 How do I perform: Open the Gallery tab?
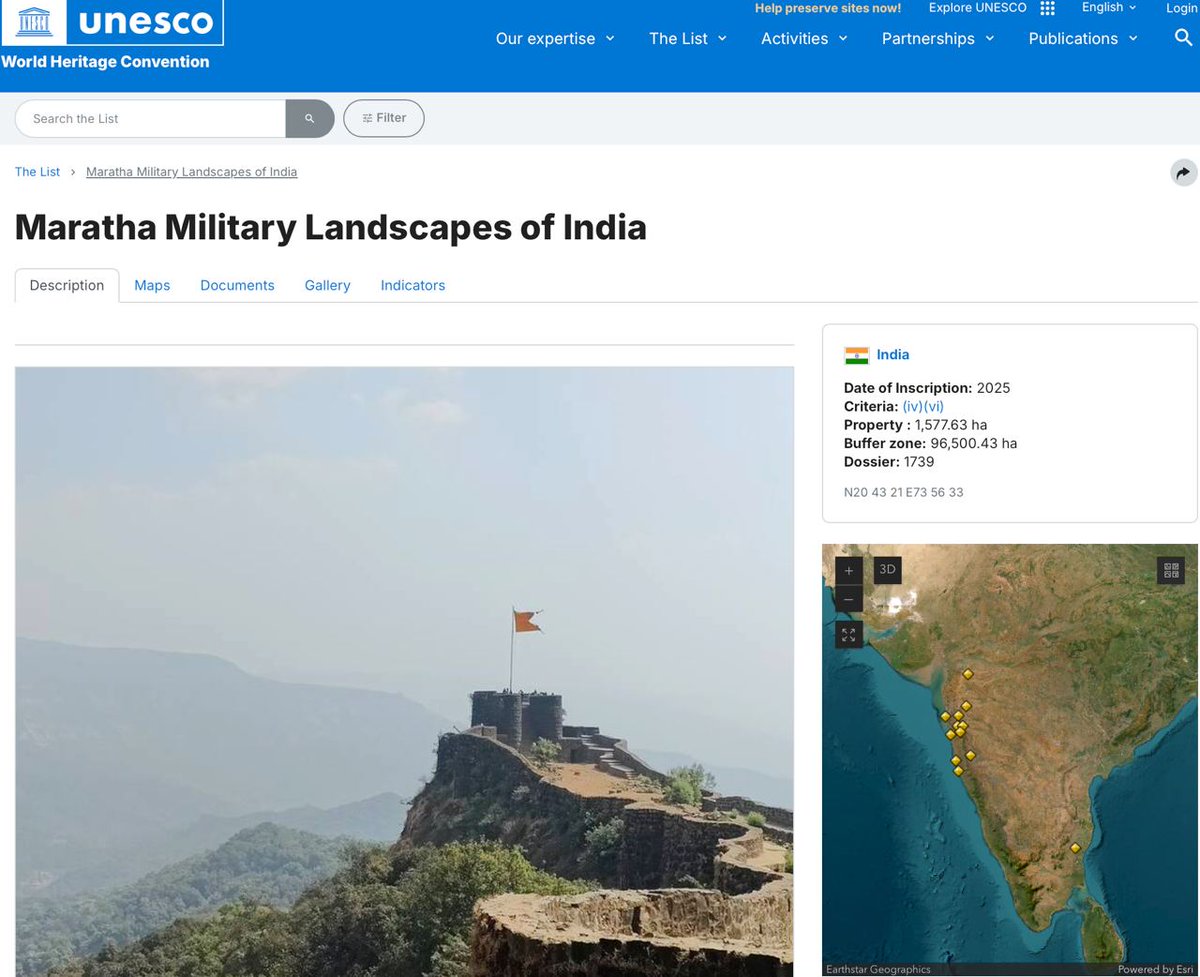tap(327, 285)
